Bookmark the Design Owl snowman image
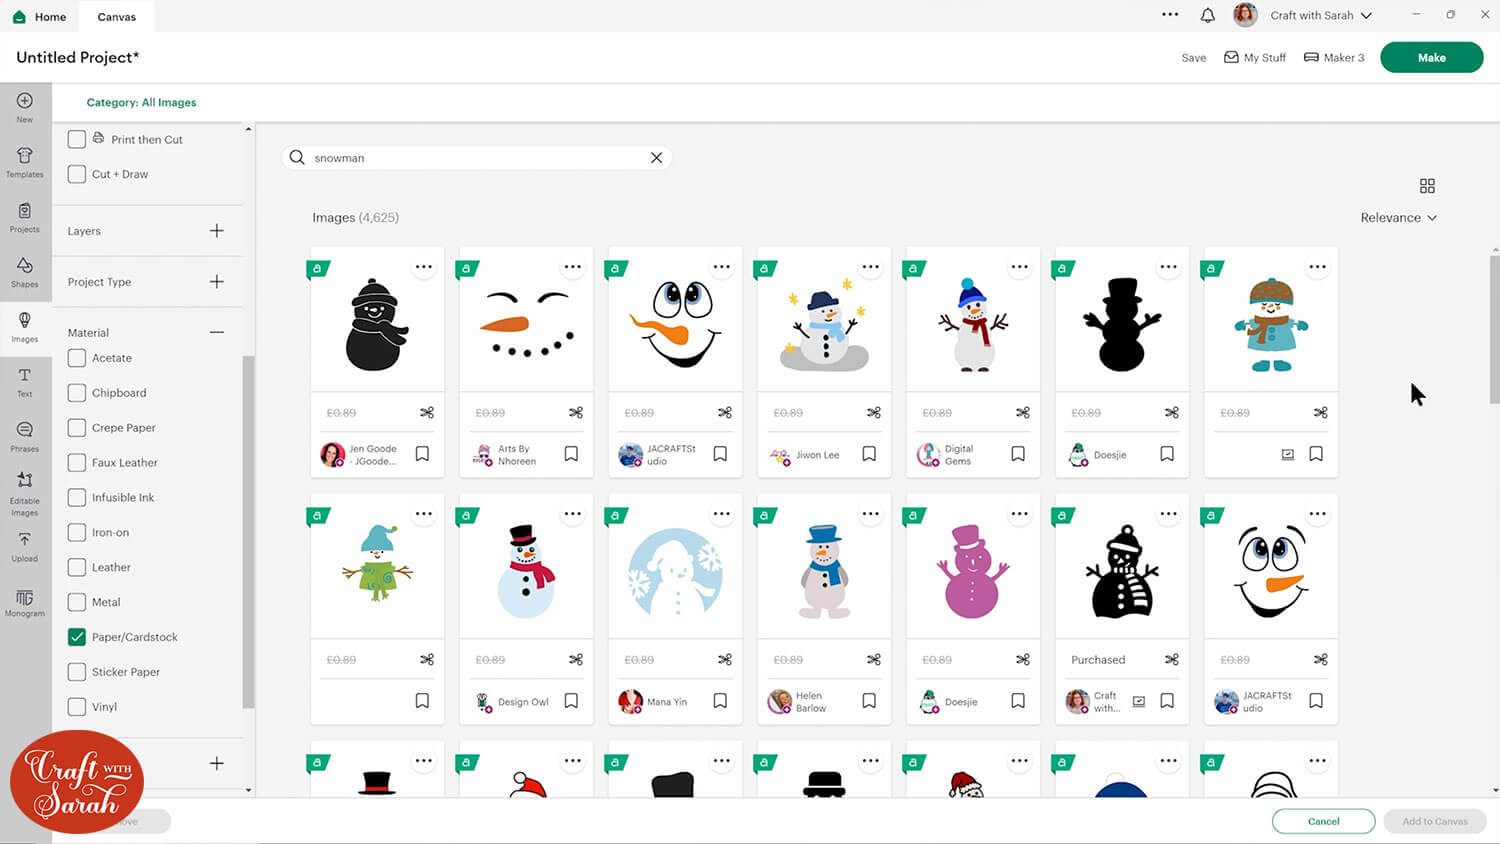This screenshot has width=1500, height=844. 571,701
